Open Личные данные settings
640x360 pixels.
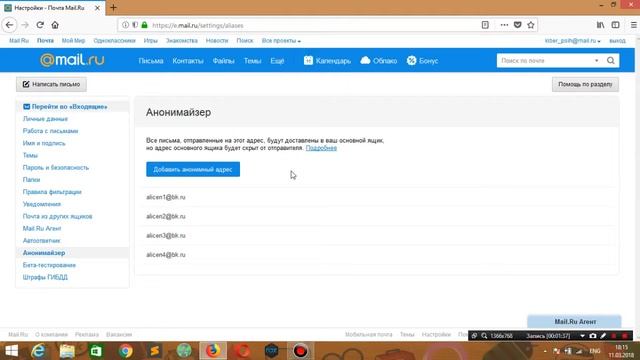[x=45, y=119]
